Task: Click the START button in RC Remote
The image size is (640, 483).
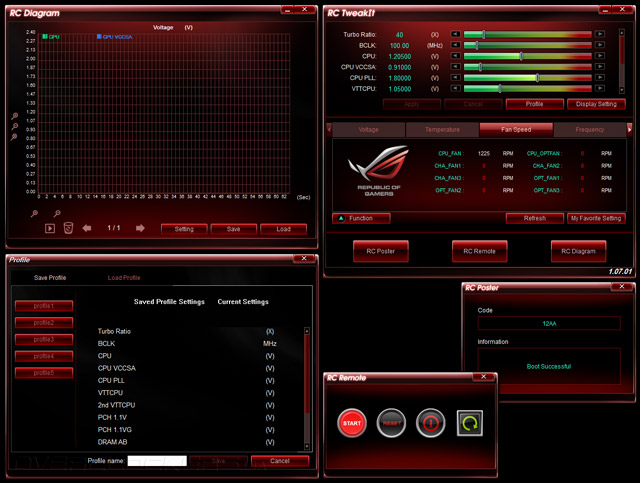Action: coord(352,423)
